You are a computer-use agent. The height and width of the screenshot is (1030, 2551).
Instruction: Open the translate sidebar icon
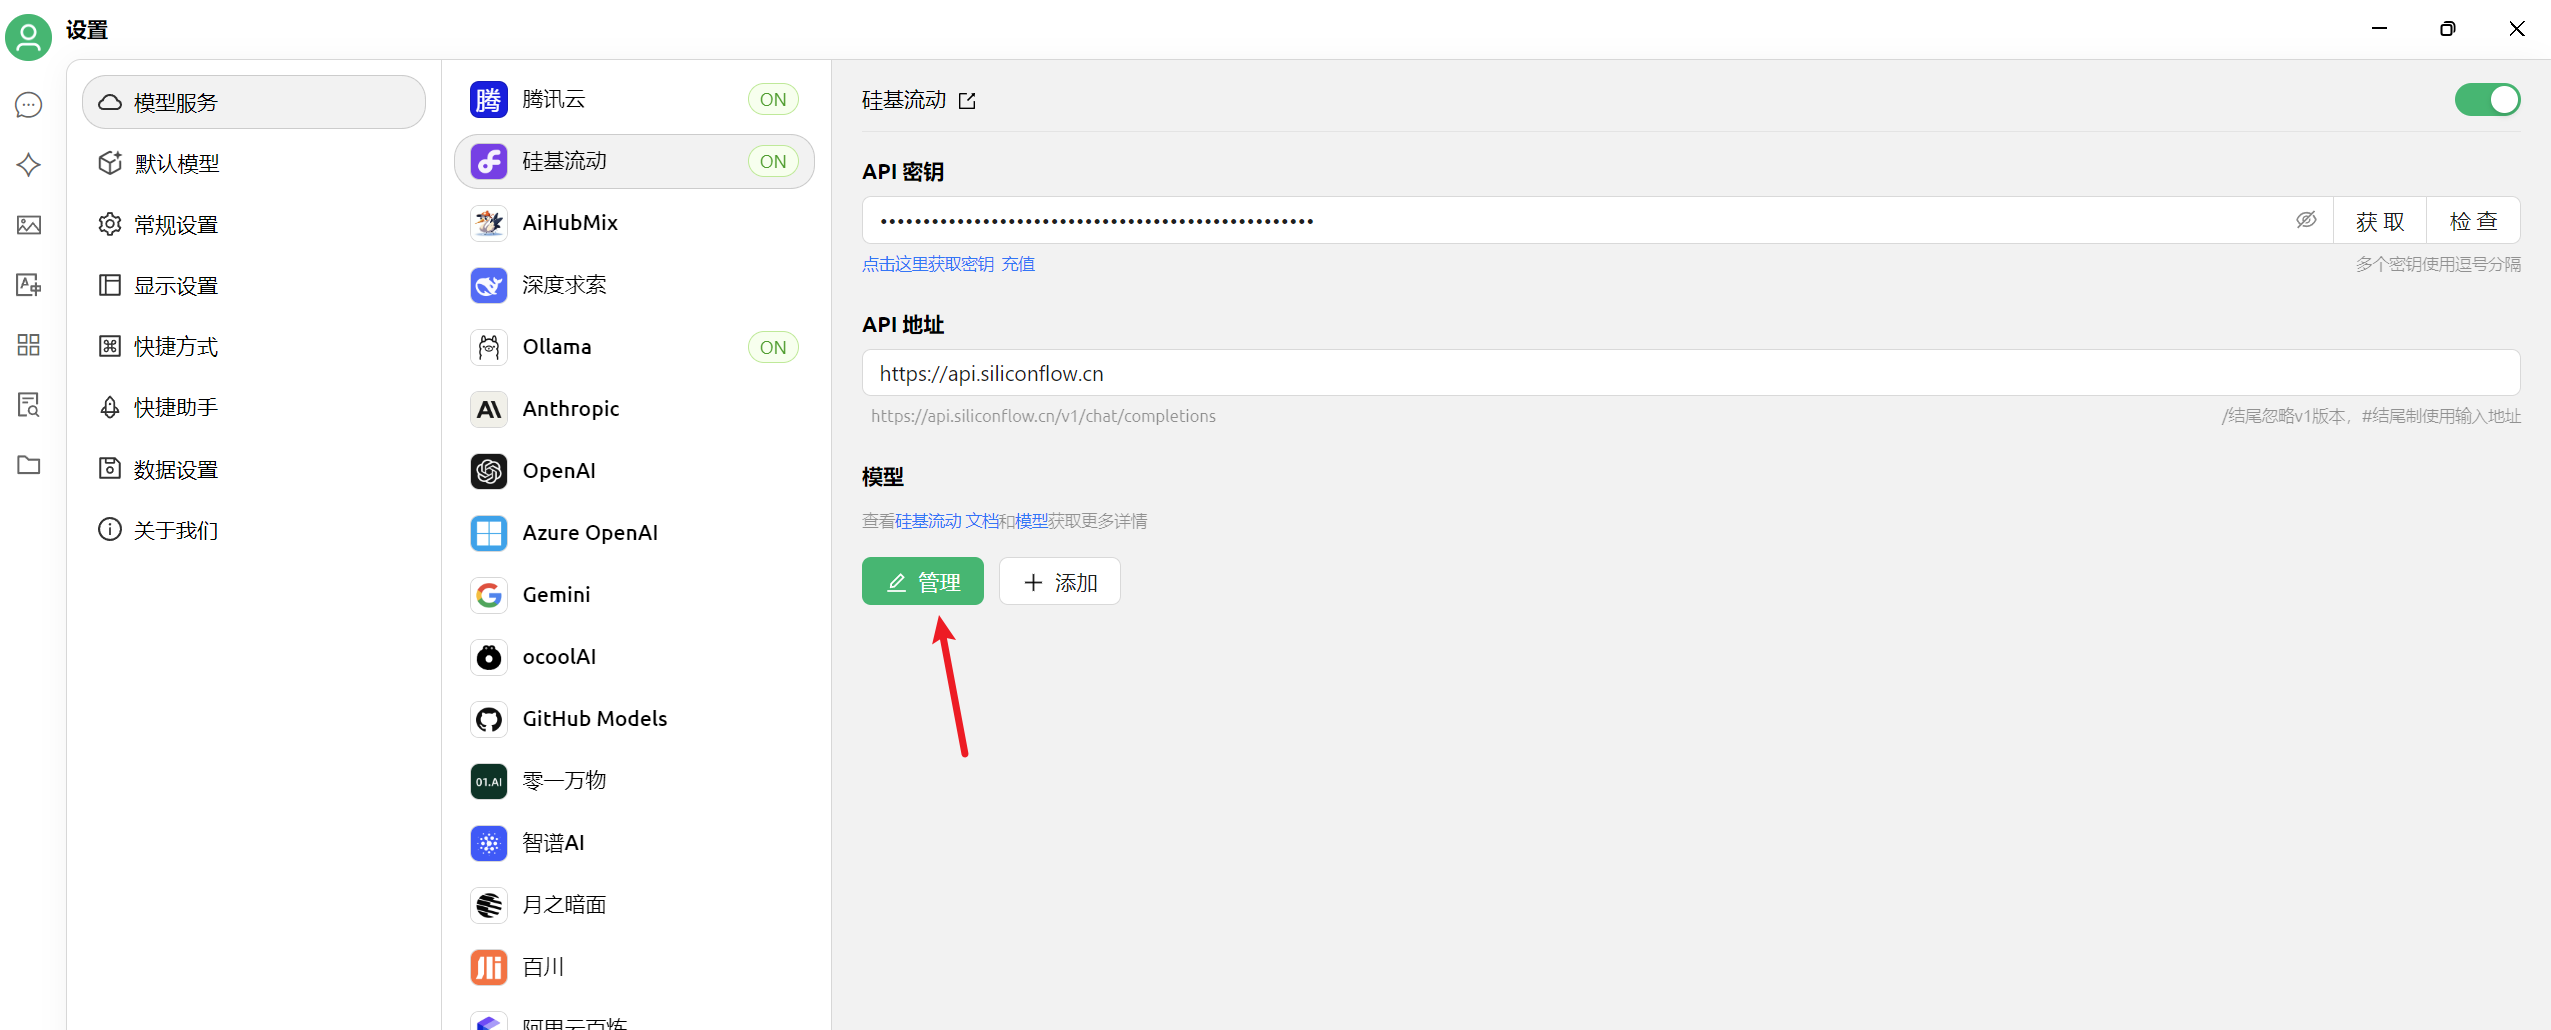coord(29,285)
